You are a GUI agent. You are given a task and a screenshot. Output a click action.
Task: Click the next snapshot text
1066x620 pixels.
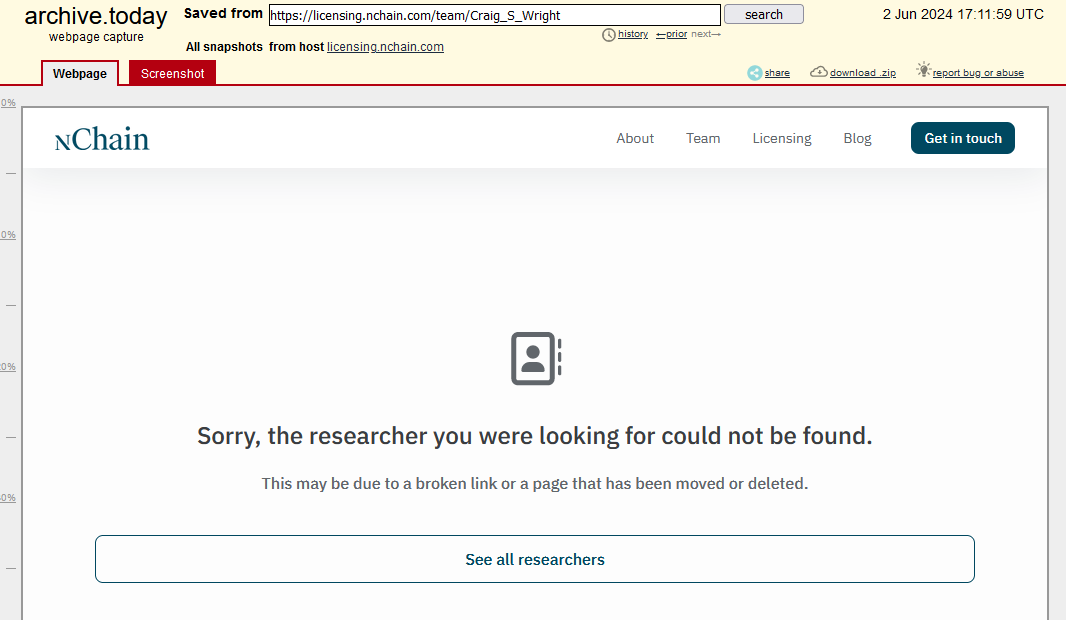706,34
